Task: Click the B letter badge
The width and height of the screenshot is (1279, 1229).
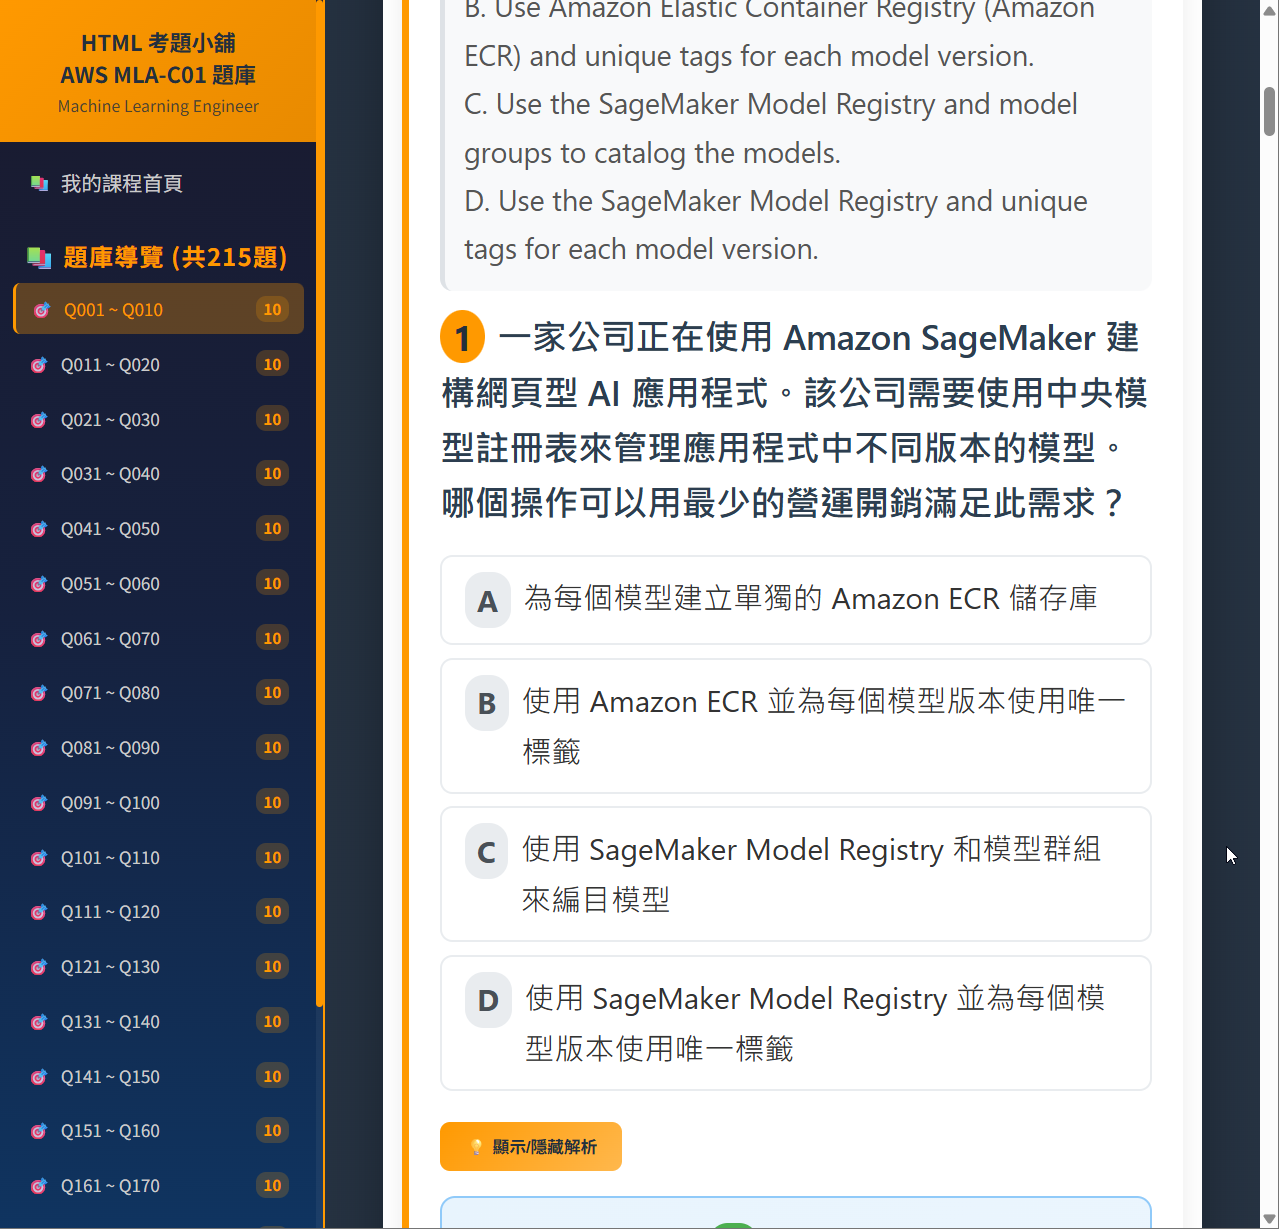Action: pyautogui.click(x=487, y=704)
